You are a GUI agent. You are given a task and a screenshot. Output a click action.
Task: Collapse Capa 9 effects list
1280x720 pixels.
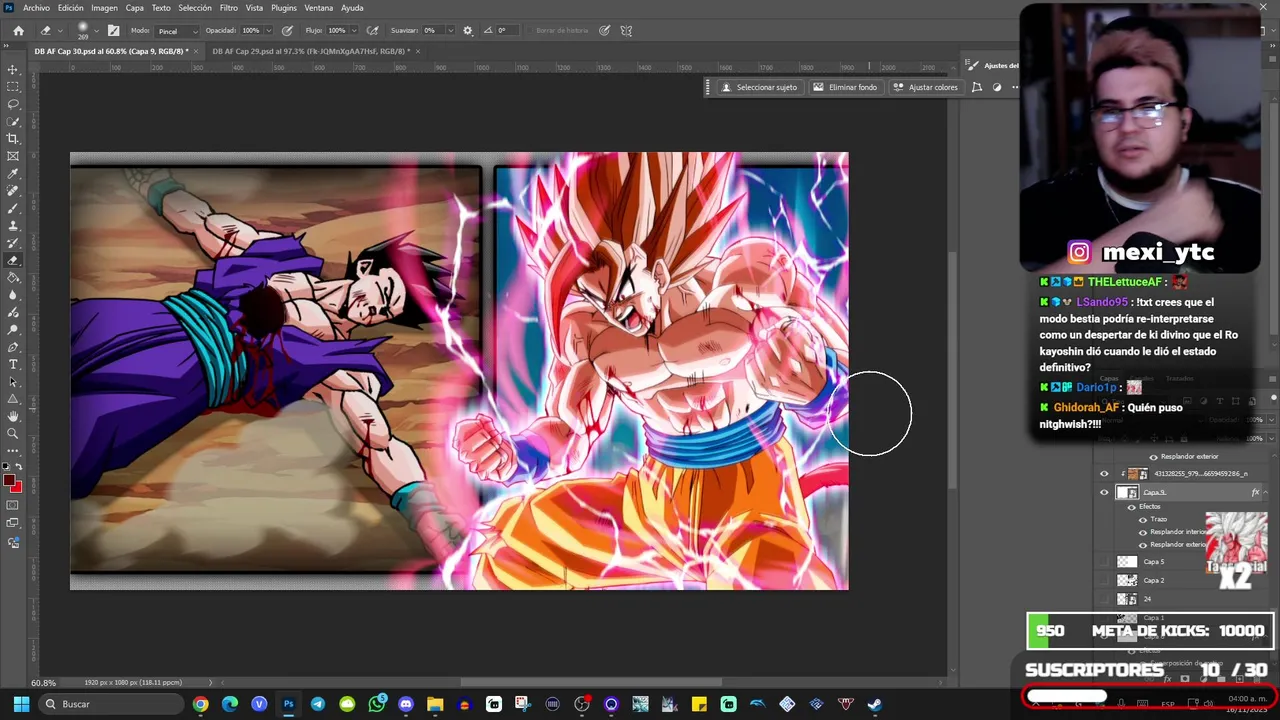(1266, 492)
